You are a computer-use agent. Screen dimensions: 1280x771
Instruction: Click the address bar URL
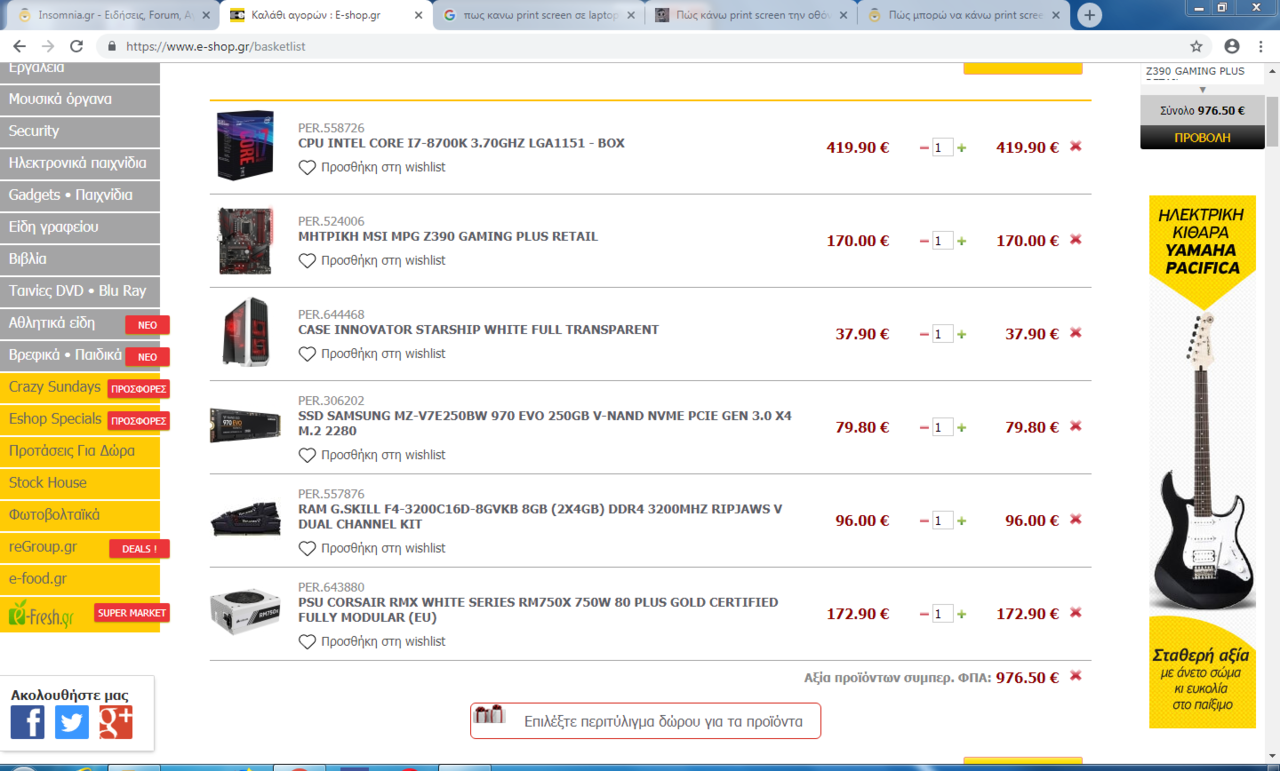coord(215,46)
